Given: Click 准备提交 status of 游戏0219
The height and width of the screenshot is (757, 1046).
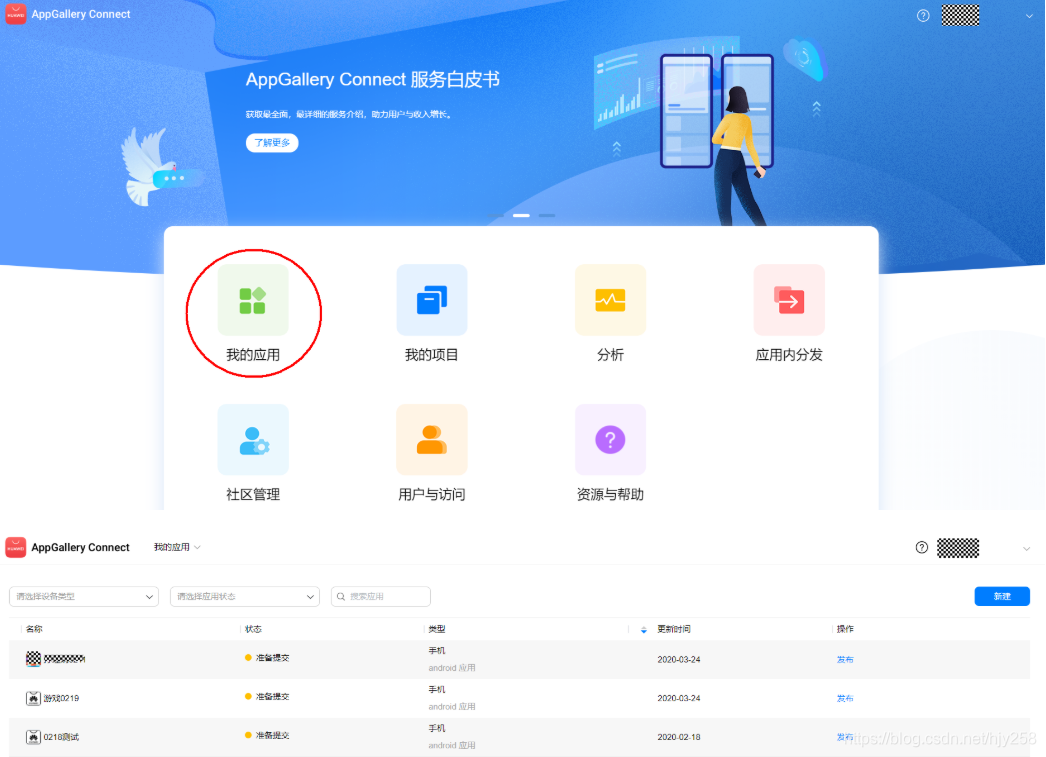Looking at the screenshot, I should coord(272,696).
